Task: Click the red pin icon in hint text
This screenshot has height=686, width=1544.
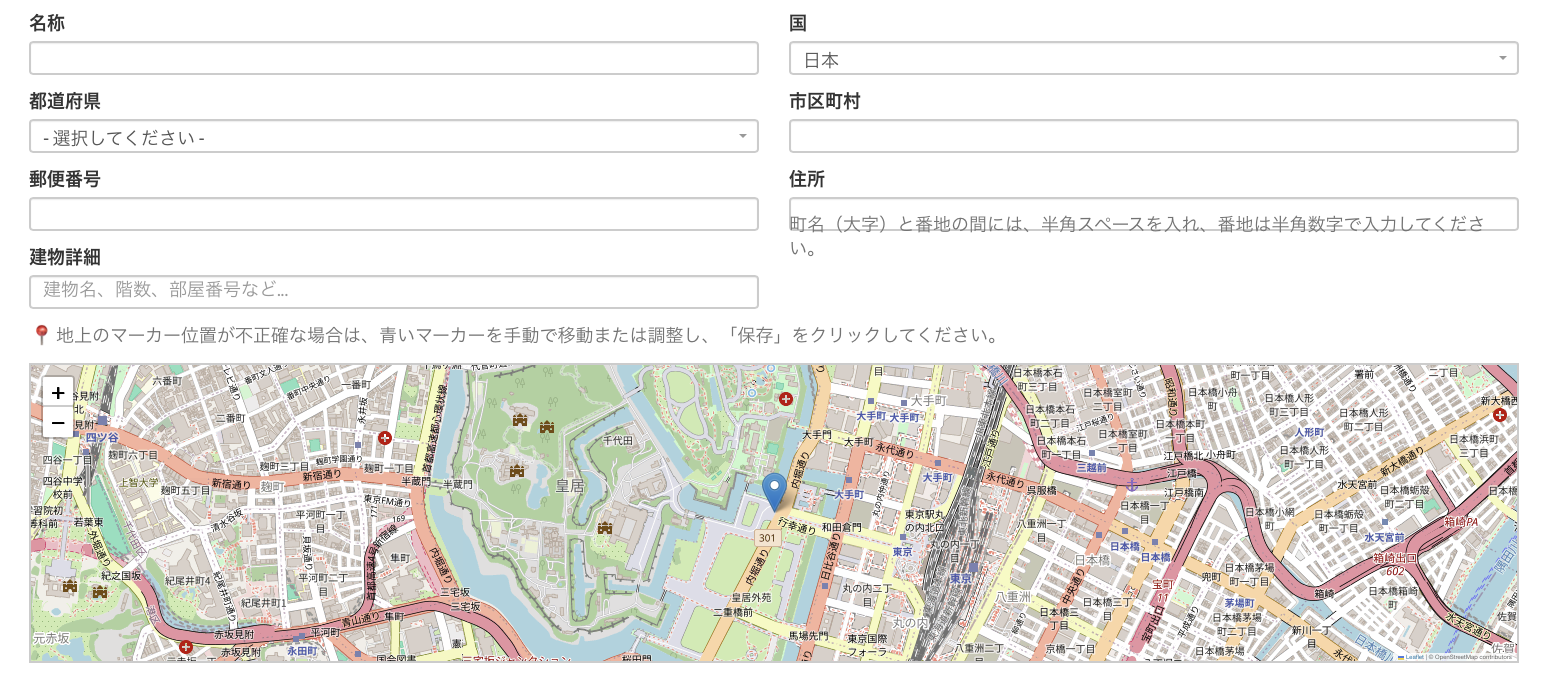Action: [41, 335]
